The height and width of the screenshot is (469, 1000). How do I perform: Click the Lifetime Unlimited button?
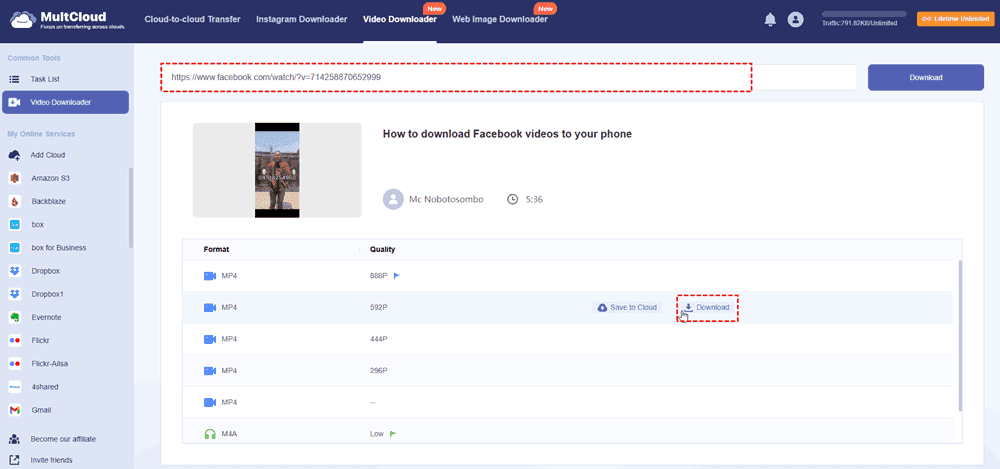tap(953, 19)
